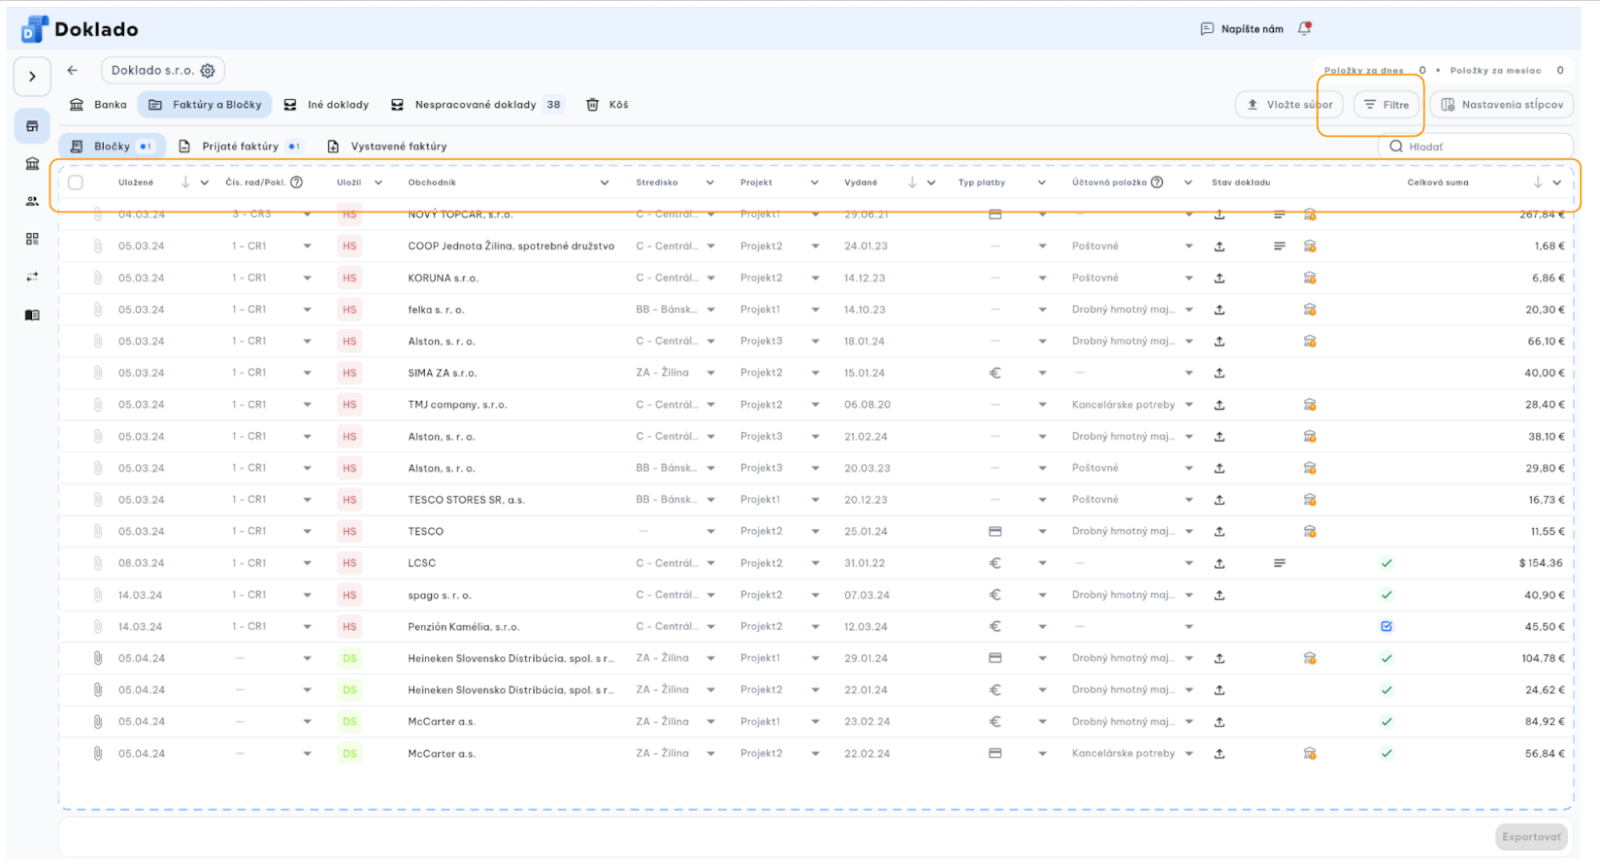Open note icon in COOP Jednota row
The height and width of the screenshot is (866, 1600).
1279,246
